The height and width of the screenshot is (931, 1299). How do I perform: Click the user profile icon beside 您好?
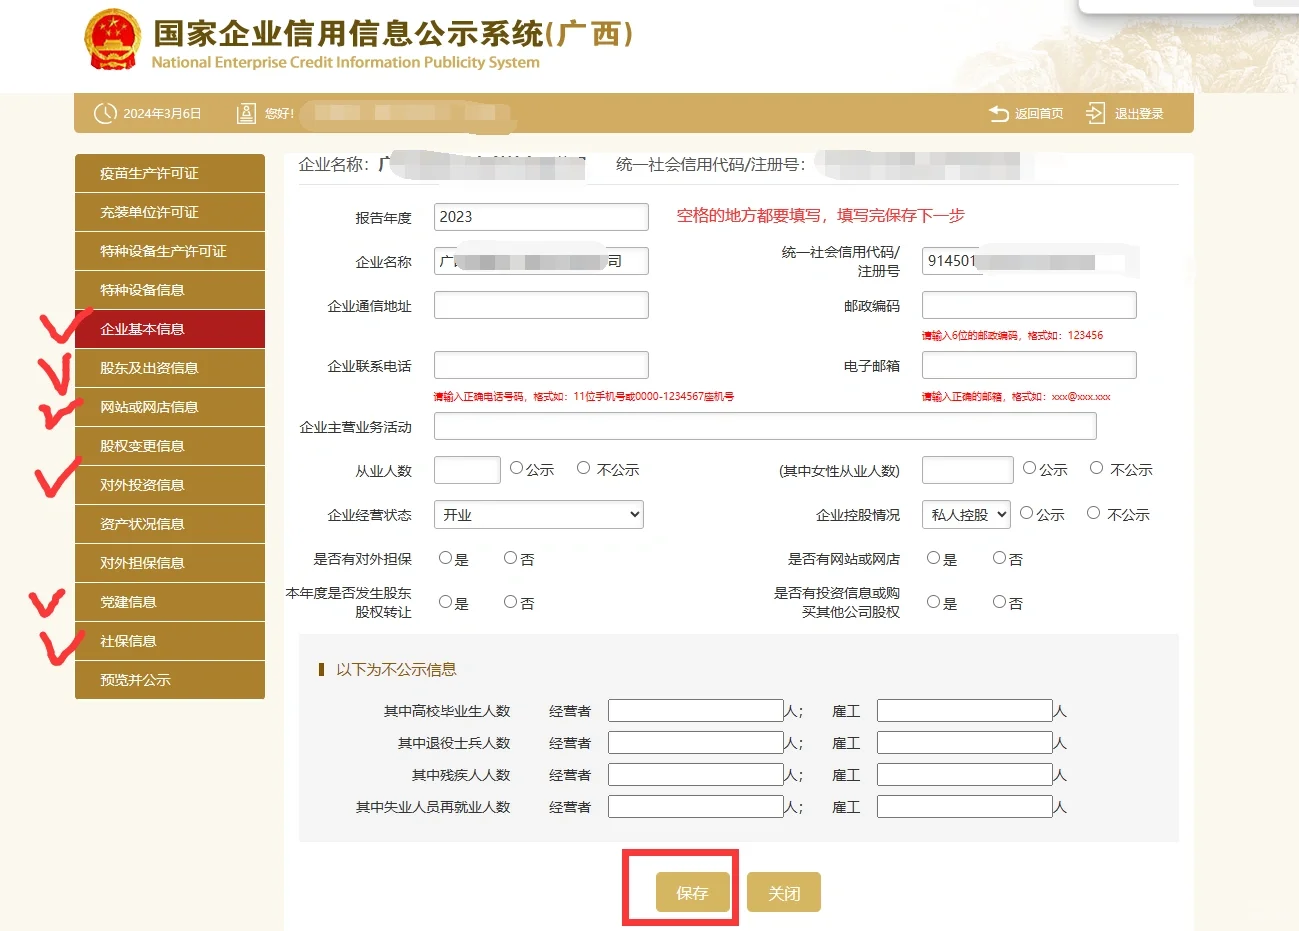(246, 114)
